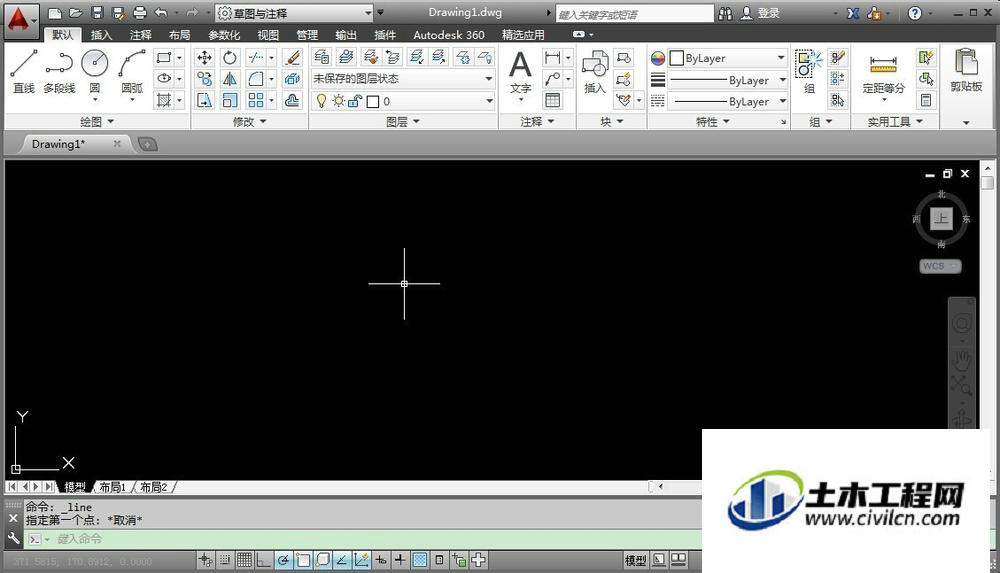The height and width of the screenshot is (573, 1000).
Task: Click the Rectangular Array tool icon
Action: click(255, 100)
